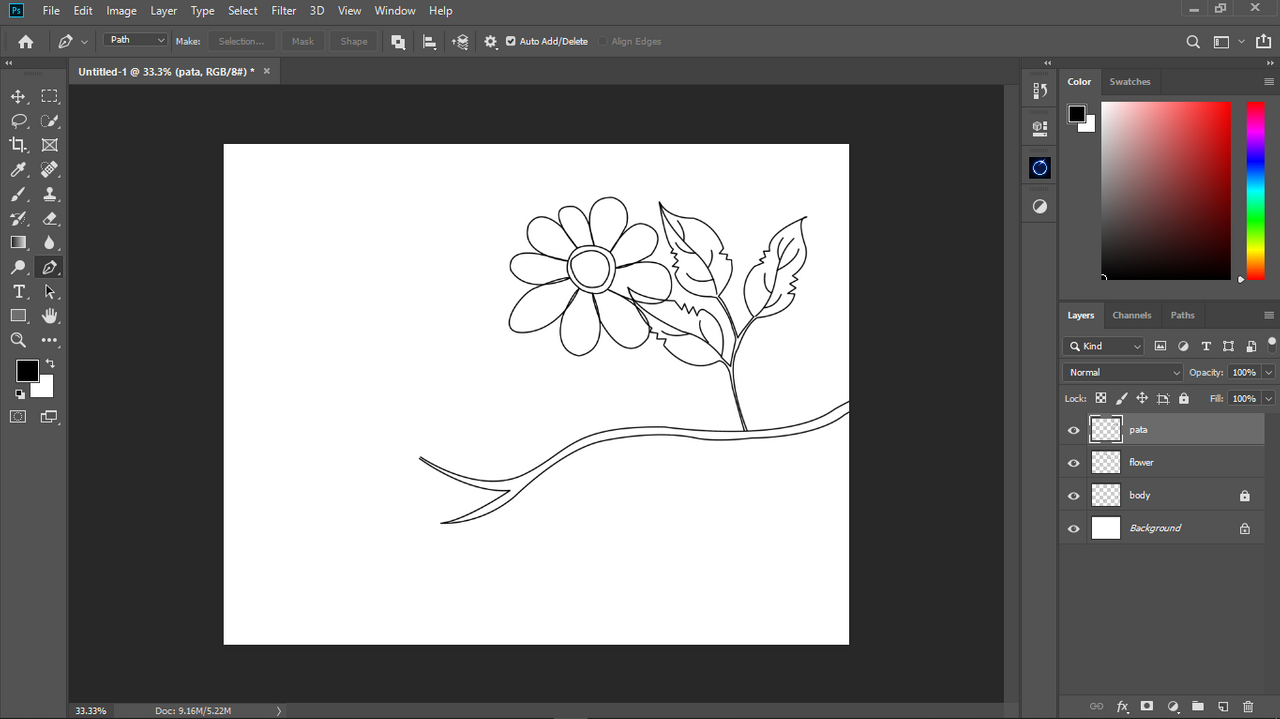
Task: Delete layer using trash icon
Action: pyautogui.click(x=1248, y=706)
